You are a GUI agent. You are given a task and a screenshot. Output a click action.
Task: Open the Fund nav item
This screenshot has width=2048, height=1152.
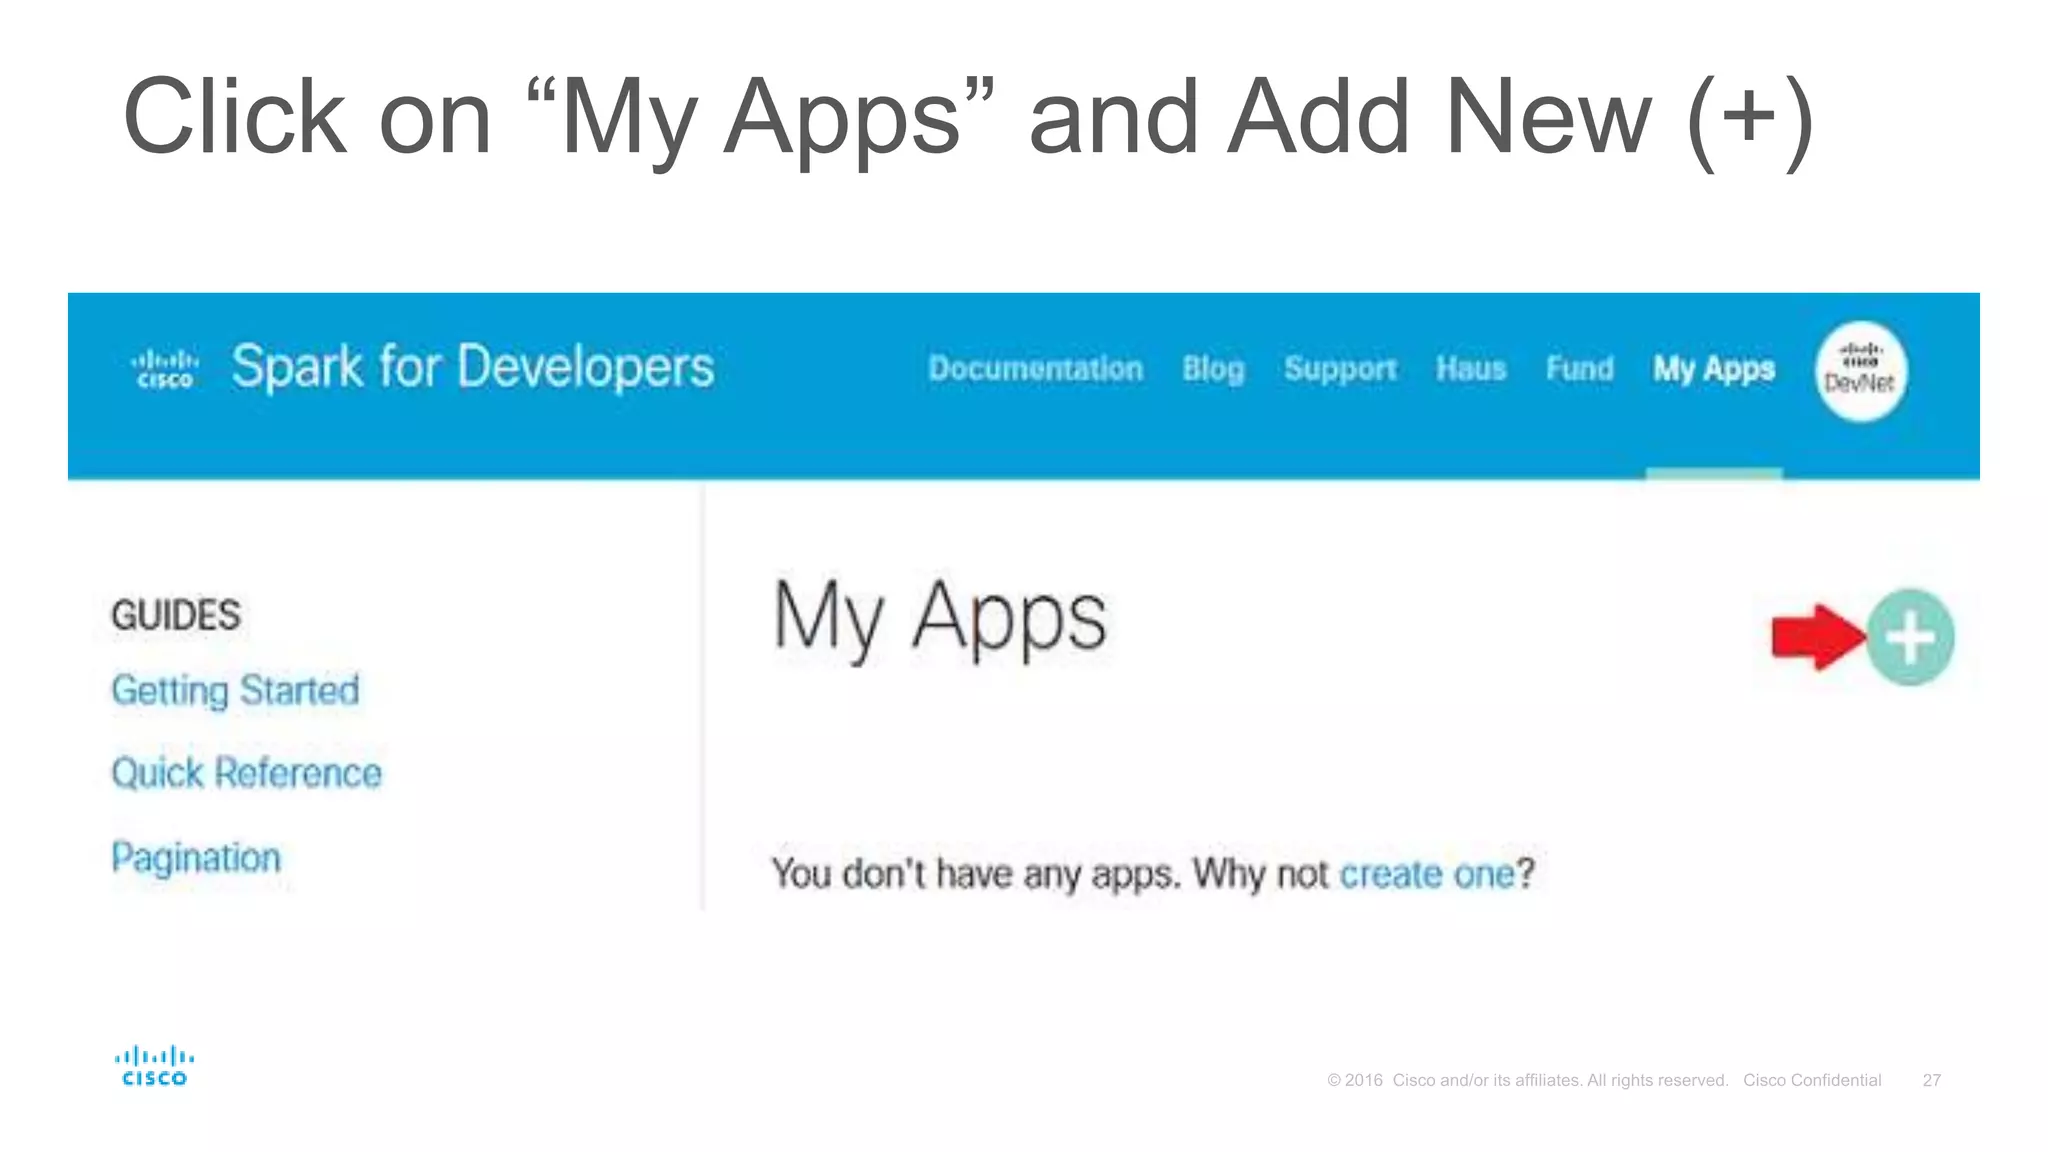click(x=1579, y=369)
